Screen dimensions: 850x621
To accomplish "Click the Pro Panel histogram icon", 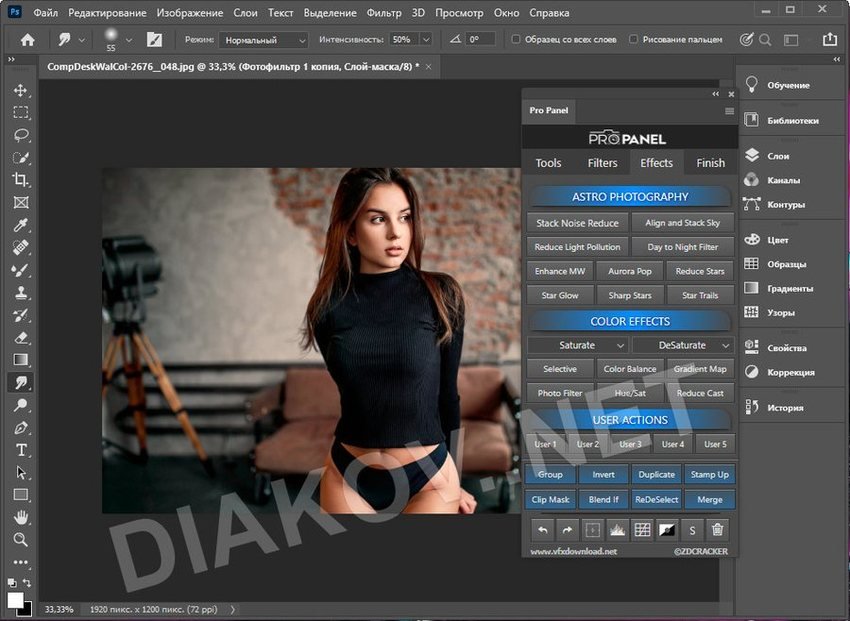I will (617, 530).
